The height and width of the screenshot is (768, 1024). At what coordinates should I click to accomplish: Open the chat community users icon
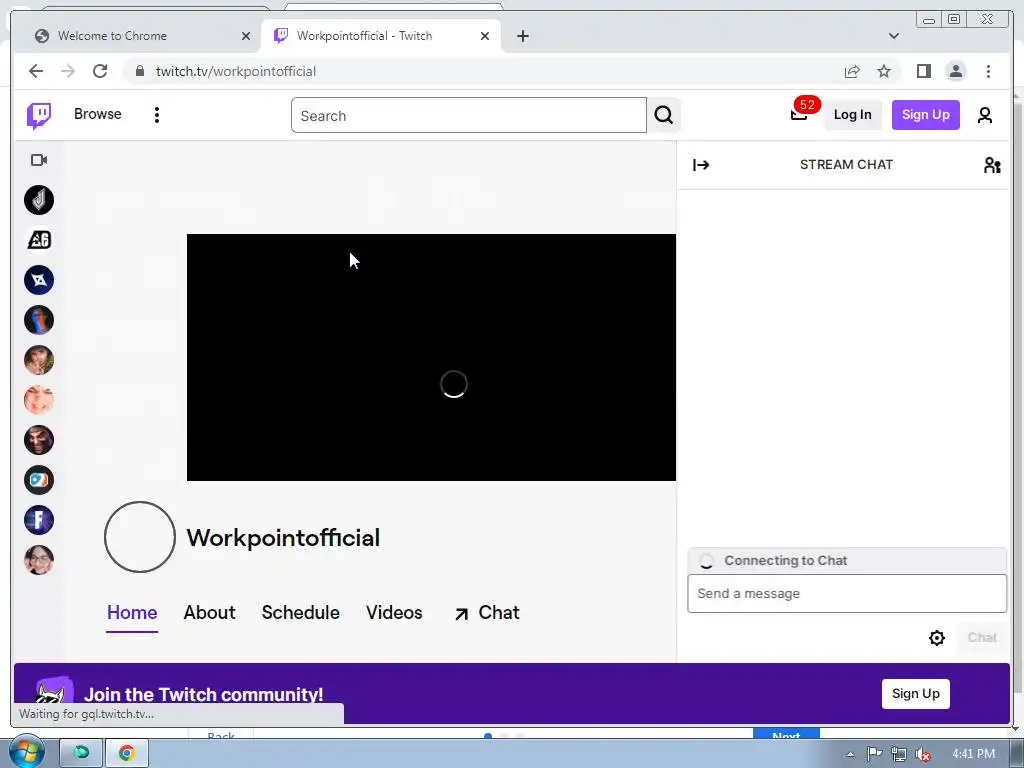tap(992, 165)
